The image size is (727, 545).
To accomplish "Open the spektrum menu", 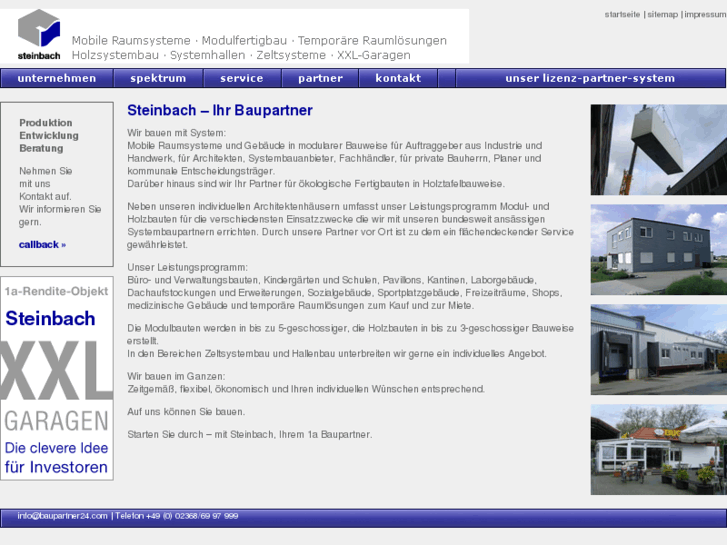I will point(158,78).
